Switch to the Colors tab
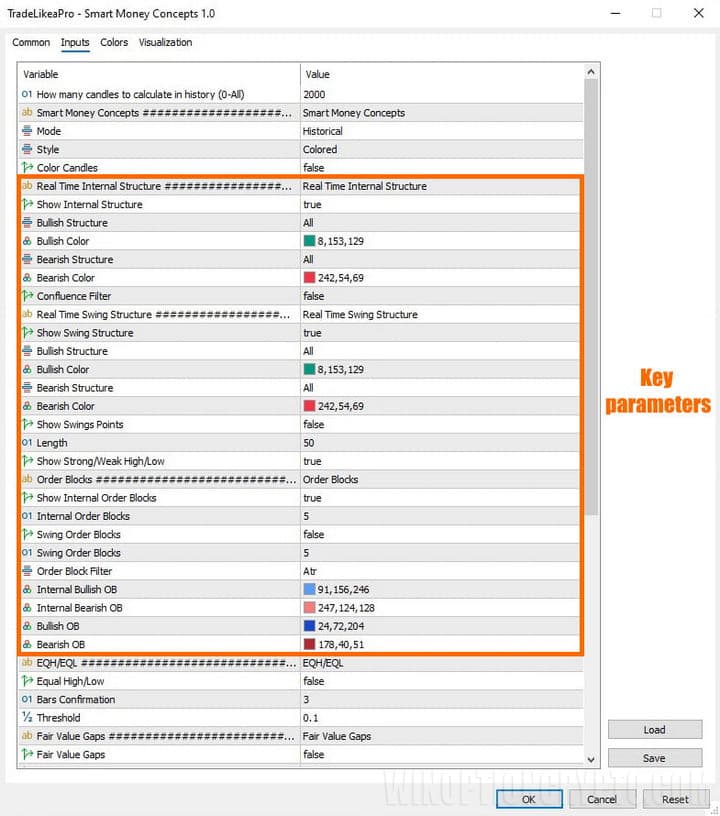This screenshot has width=720, height=816. pyautogui.click(x=114, y=43)
